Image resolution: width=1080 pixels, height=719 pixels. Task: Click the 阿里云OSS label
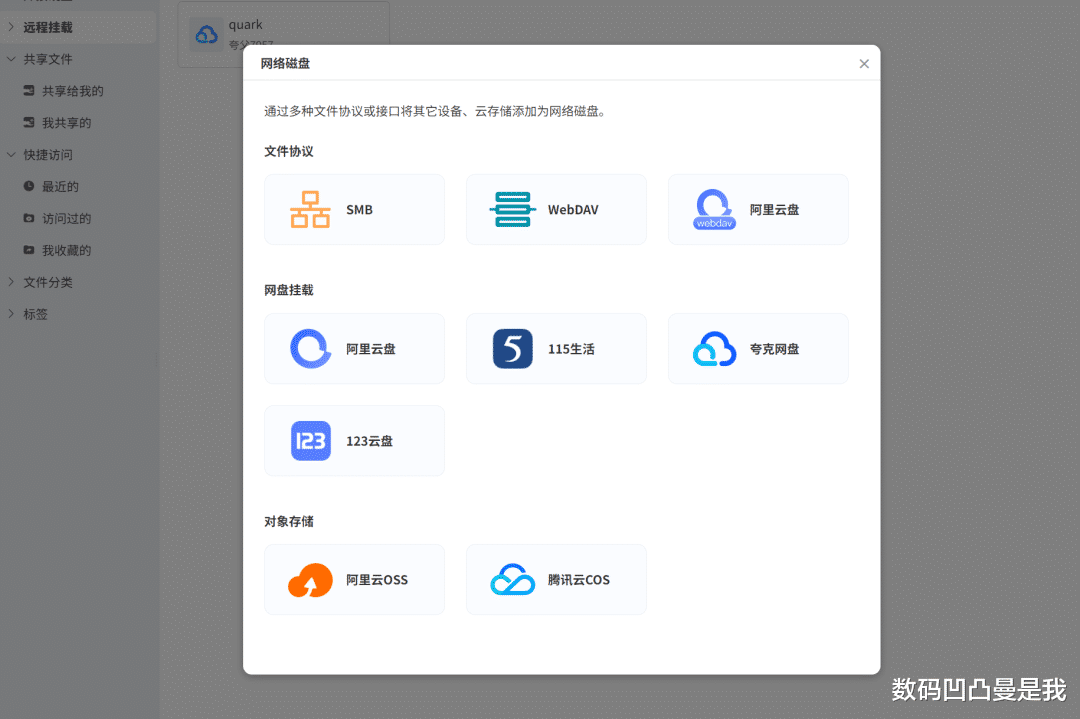coord(377,580)
